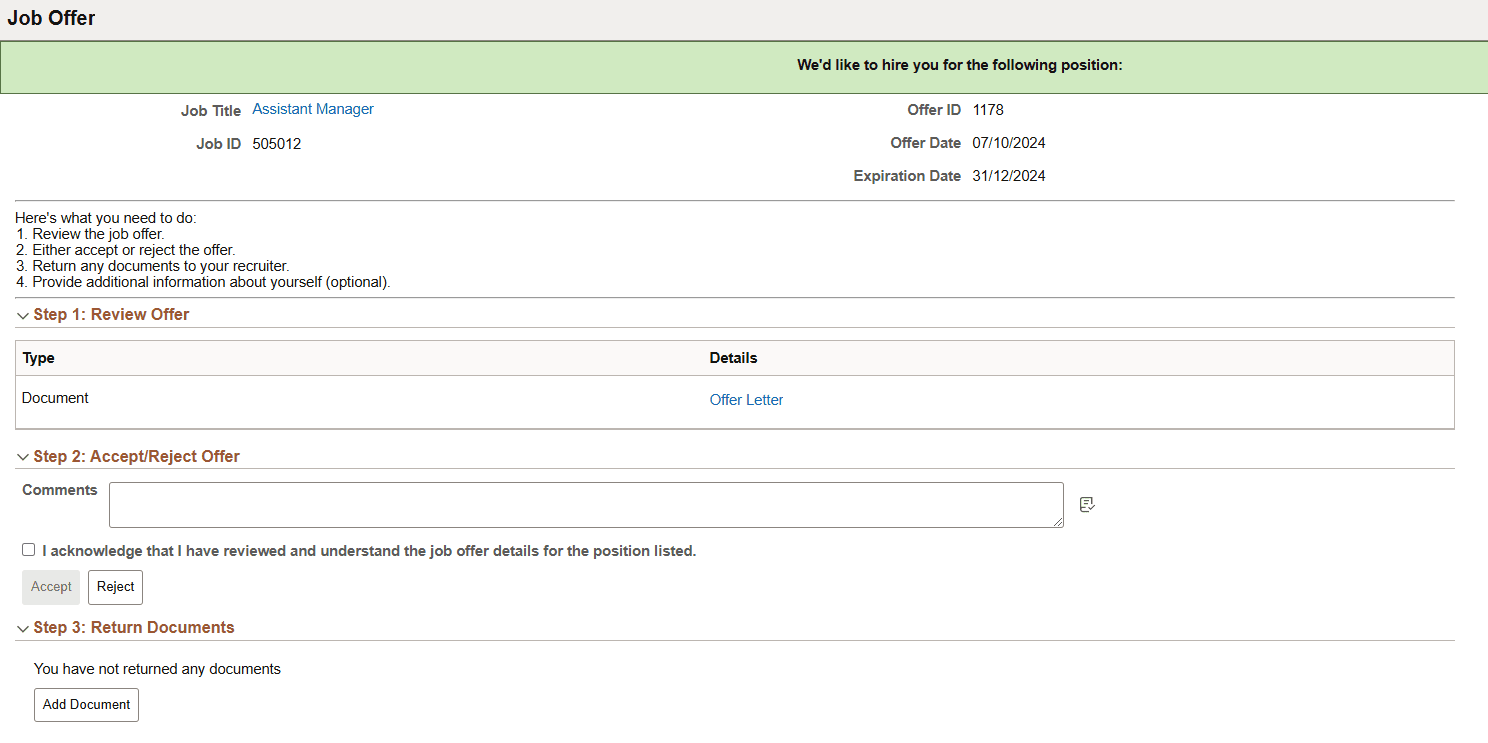Click inside the Comments text box
The width and height of the screenshot is (1488, 743).
pos(585,504)
